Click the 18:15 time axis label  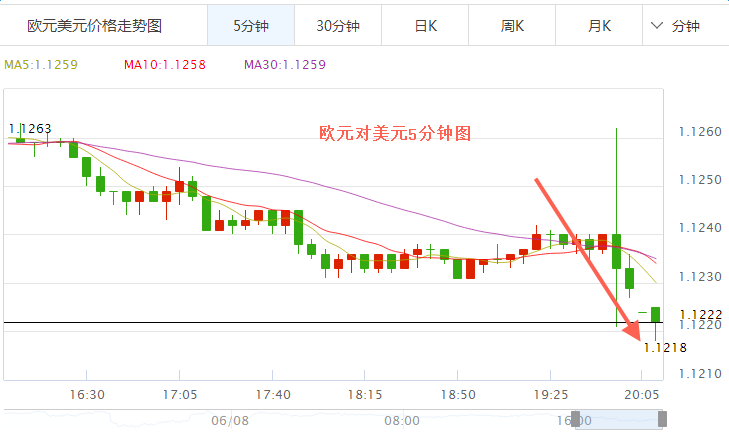[x=365, y=395]
